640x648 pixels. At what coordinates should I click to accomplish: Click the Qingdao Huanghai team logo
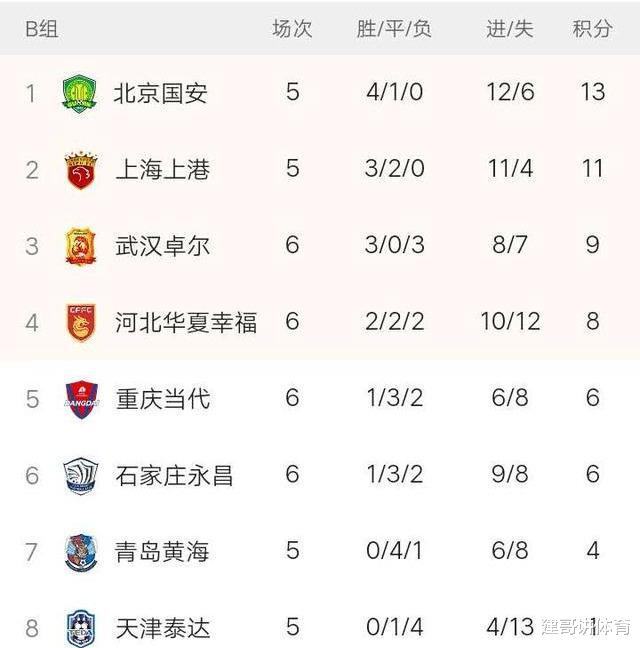(80, 552)
